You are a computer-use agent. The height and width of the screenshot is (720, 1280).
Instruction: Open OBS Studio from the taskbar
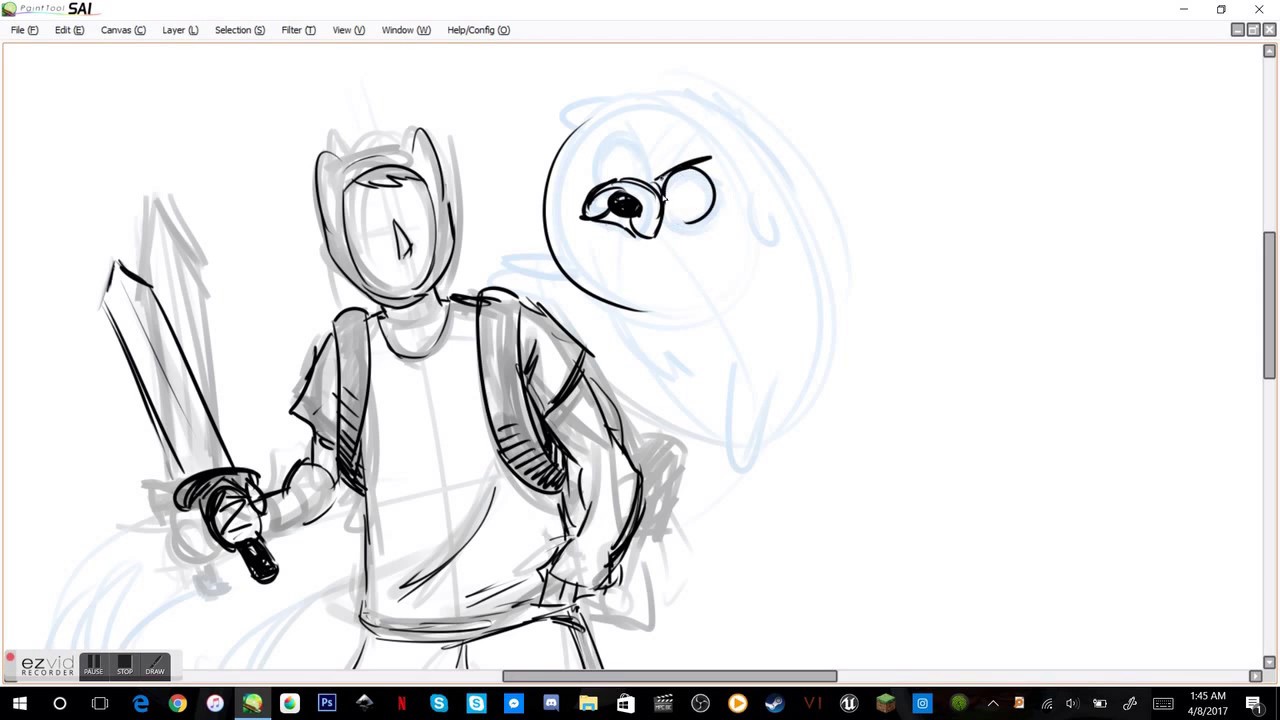click(700, 703)
